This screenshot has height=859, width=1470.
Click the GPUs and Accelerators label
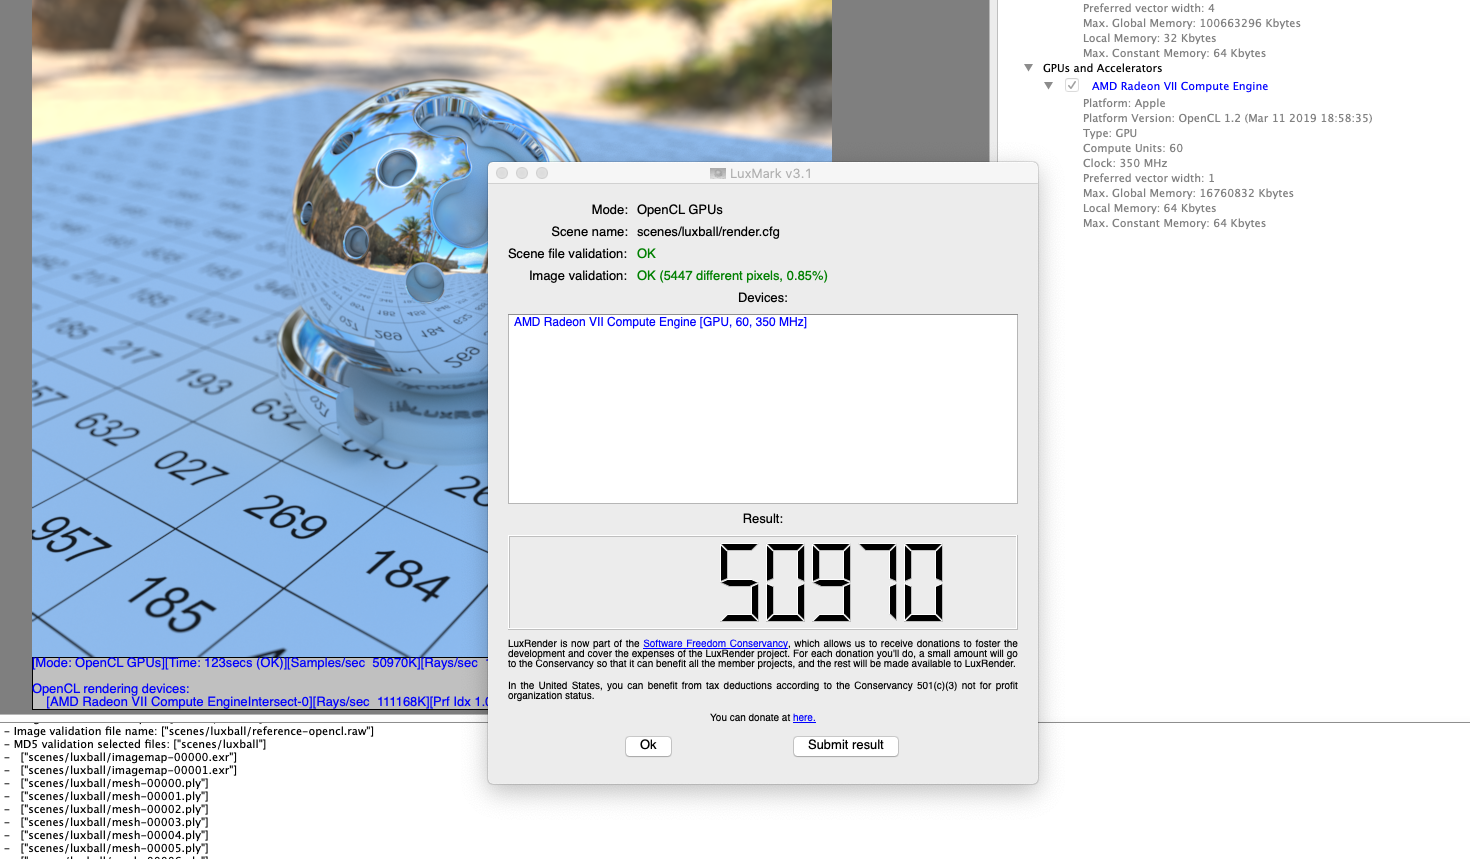[x=1102, y=68]
